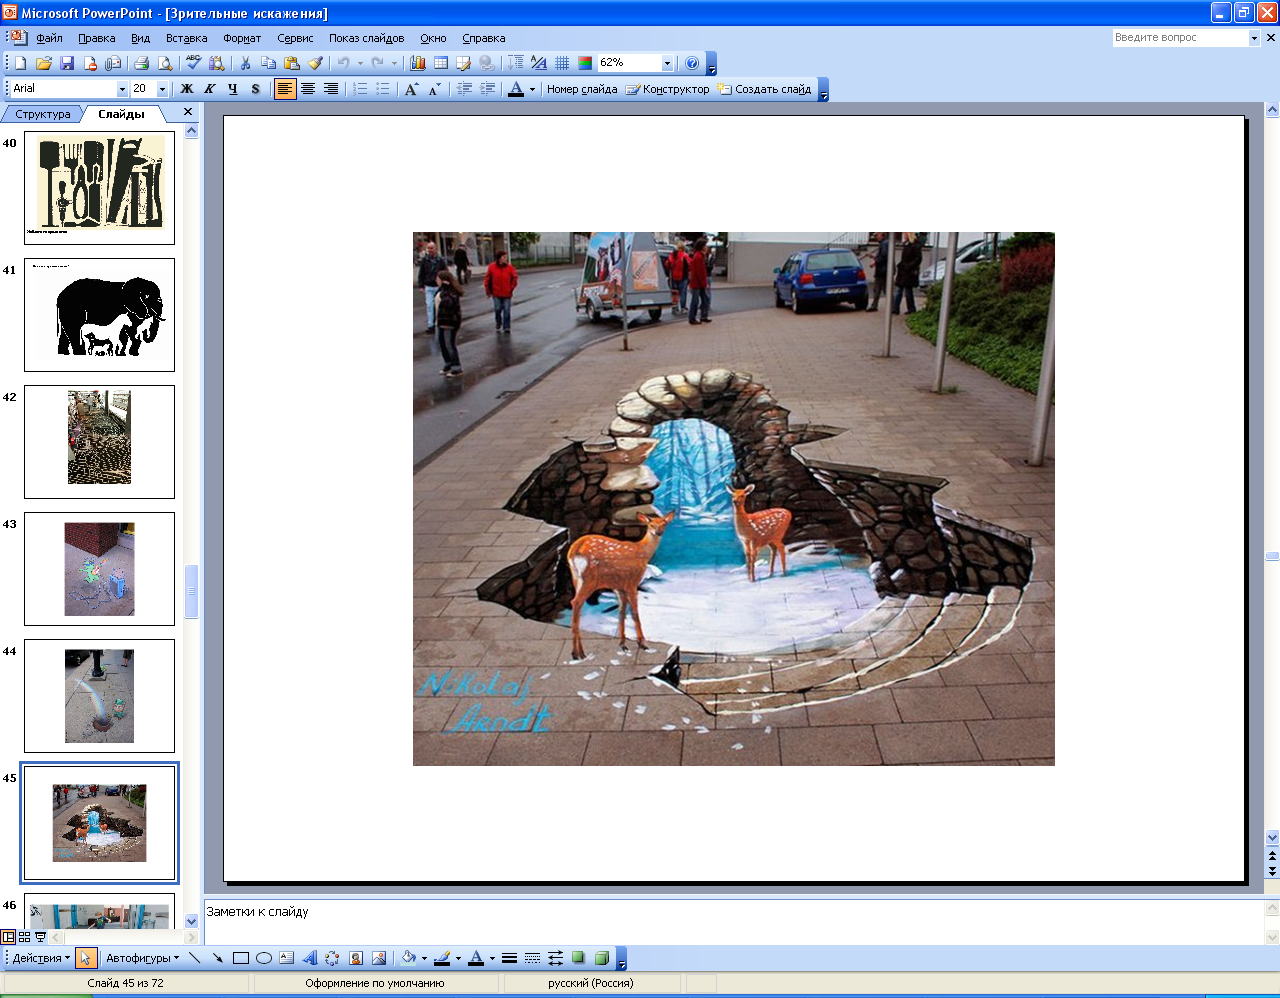Switch to the Слайды tab
The width and height of the screenshot is (1280, 998).
tap(121, 114)
